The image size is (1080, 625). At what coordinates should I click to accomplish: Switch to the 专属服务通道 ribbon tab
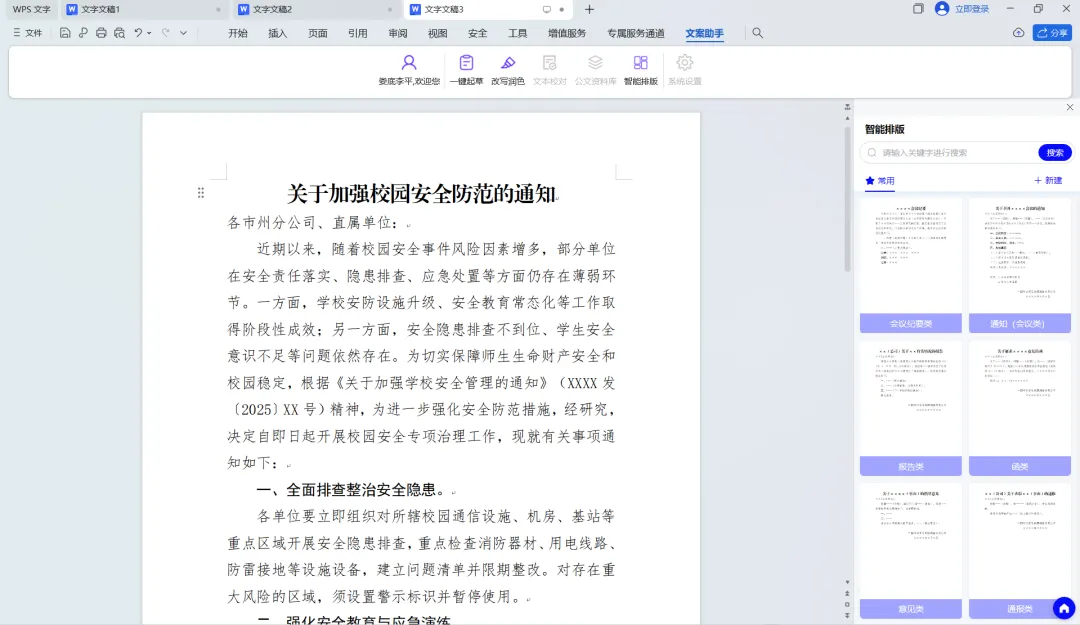636,33
